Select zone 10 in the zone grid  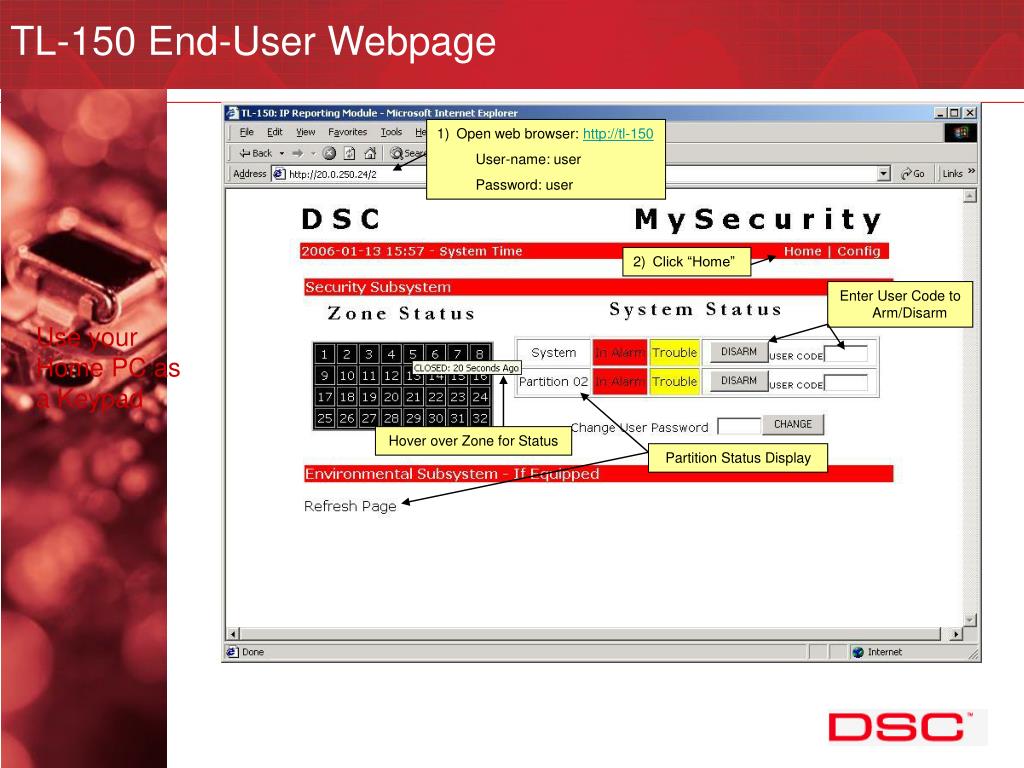347,376
